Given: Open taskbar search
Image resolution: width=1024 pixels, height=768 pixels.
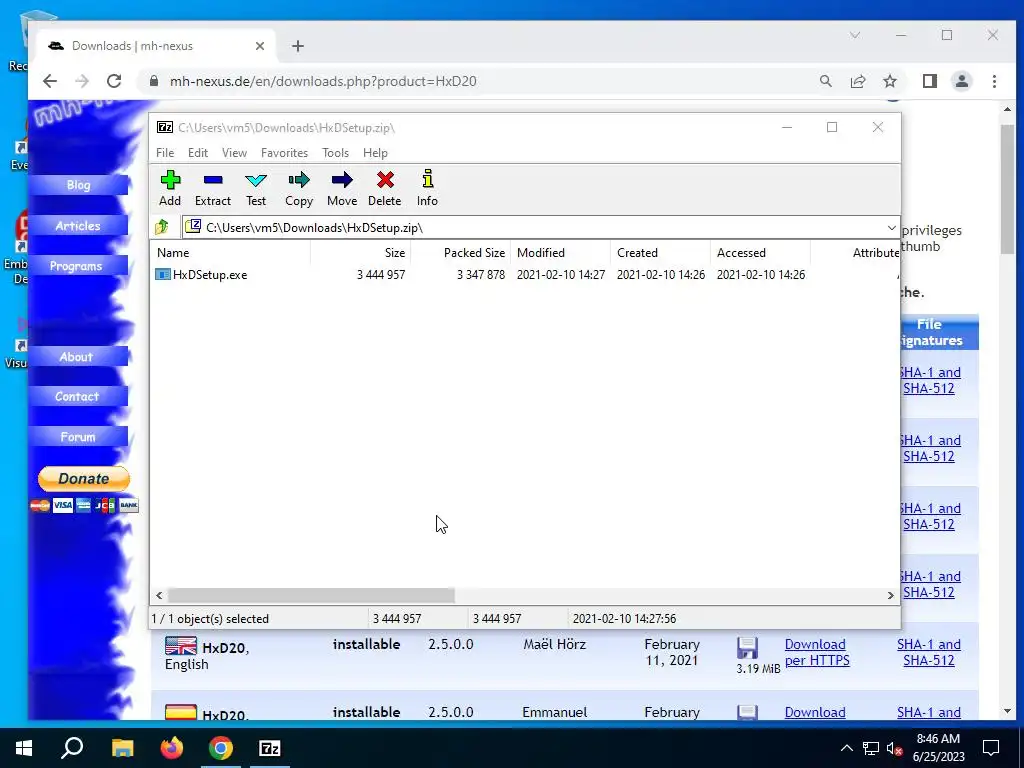Looking at the screenshot, I should click(72, 748).
